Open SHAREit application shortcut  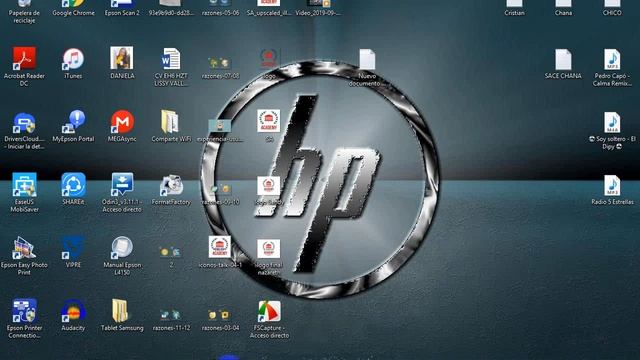click(73, 184)
